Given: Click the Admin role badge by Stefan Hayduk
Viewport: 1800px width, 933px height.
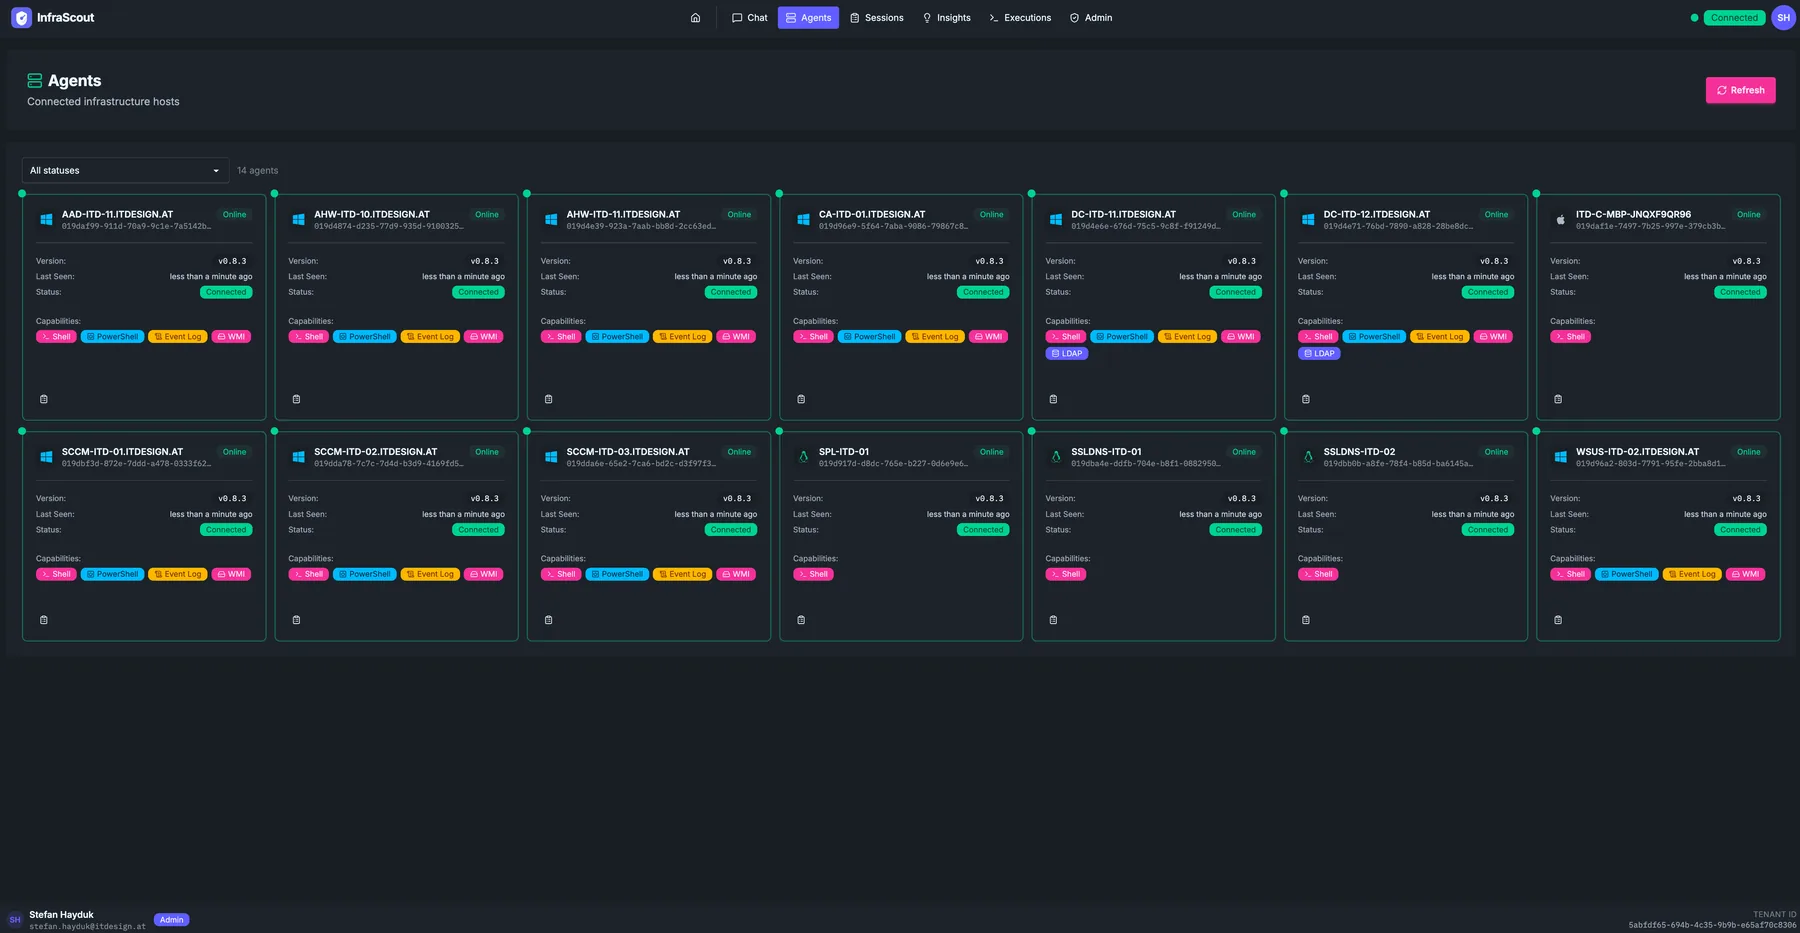Looking at the screenshot, I should (172, 920).
